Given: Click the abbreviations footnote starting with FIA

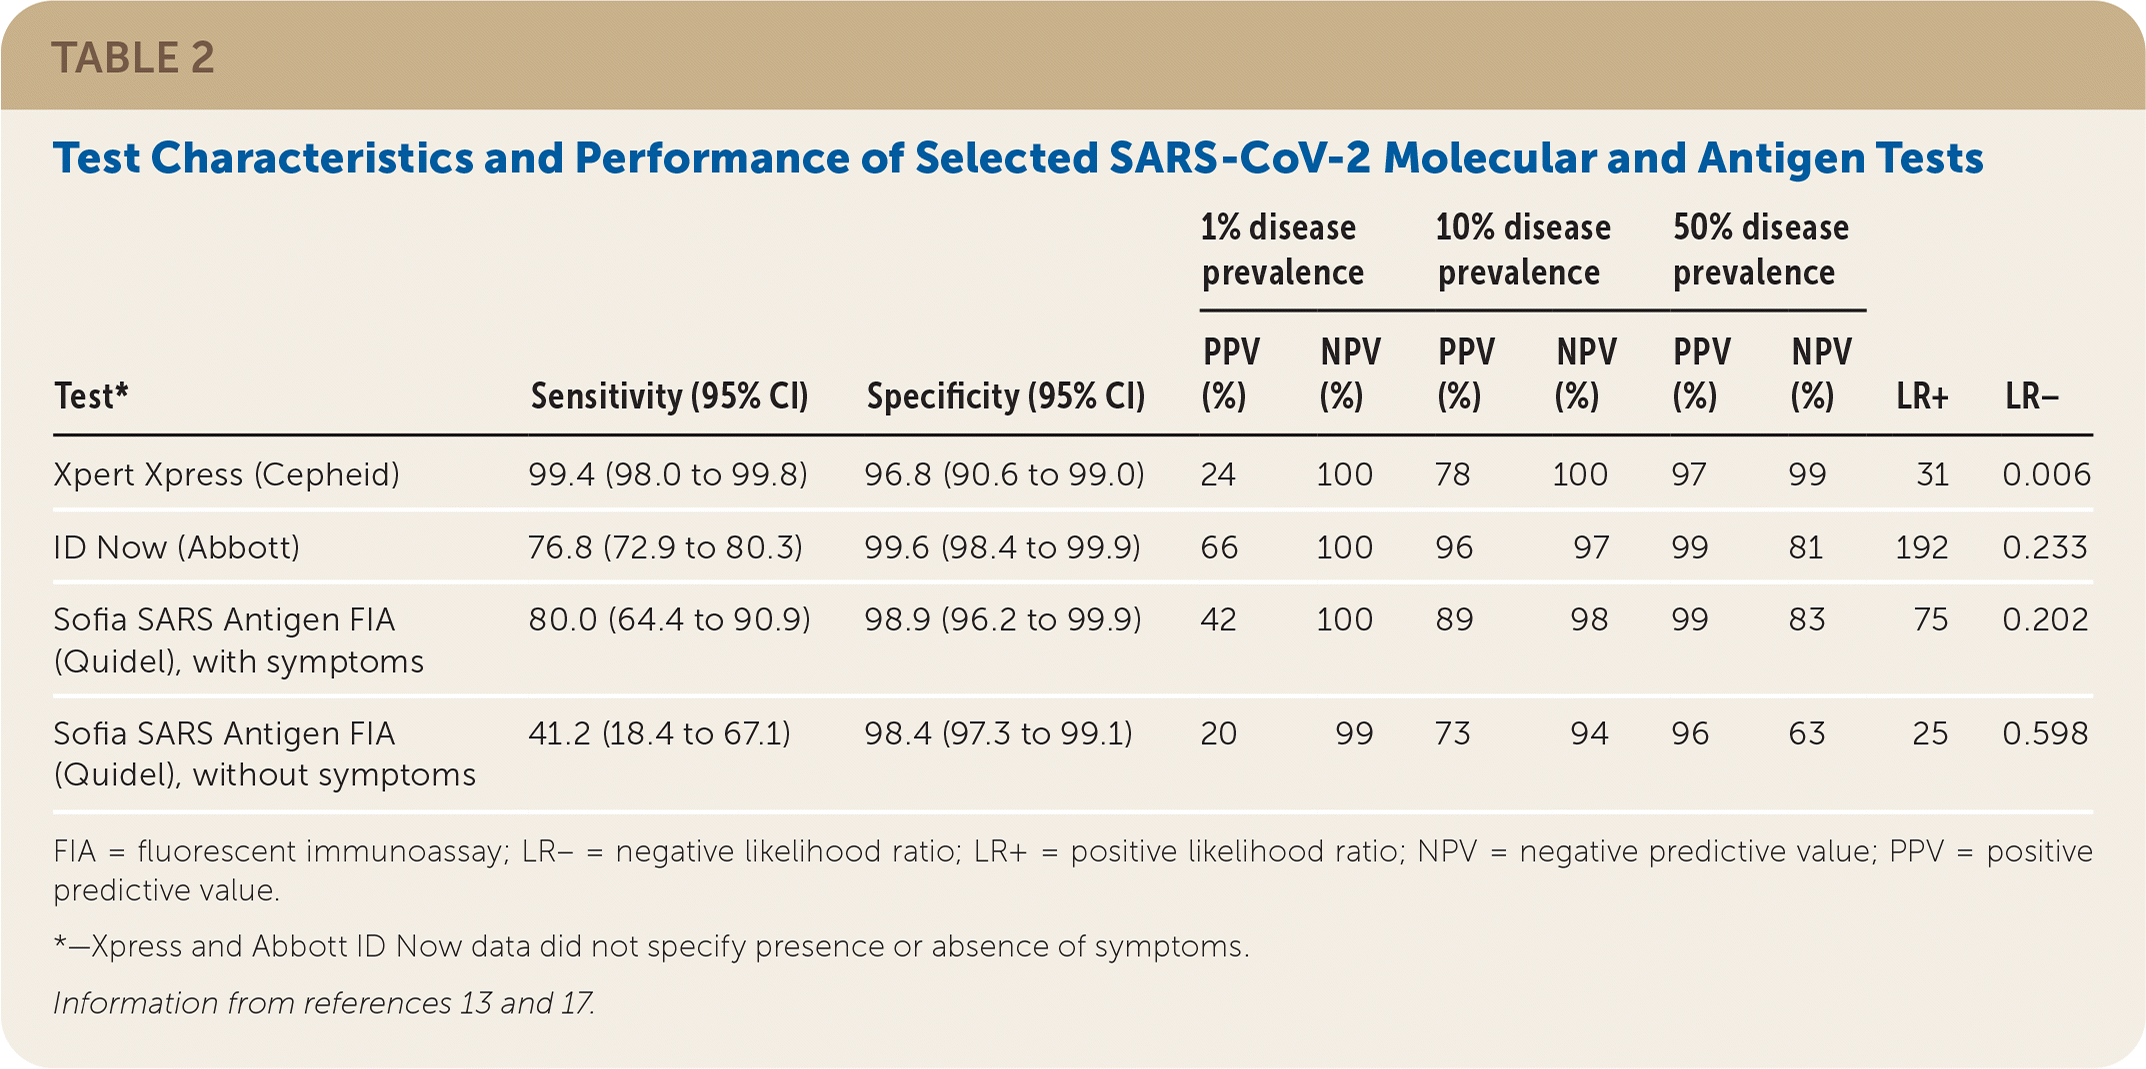Looking at the screenshot, I should [1072, 870].
